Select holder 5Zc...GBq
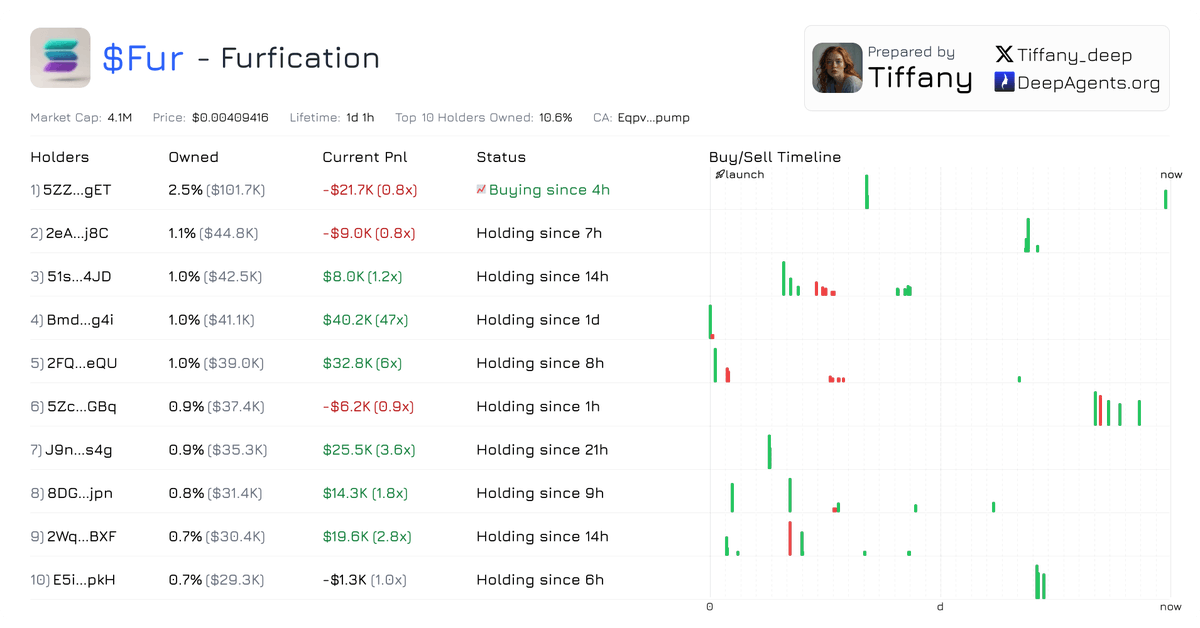Screen dimensions: 1200x628 click(81, 406)
